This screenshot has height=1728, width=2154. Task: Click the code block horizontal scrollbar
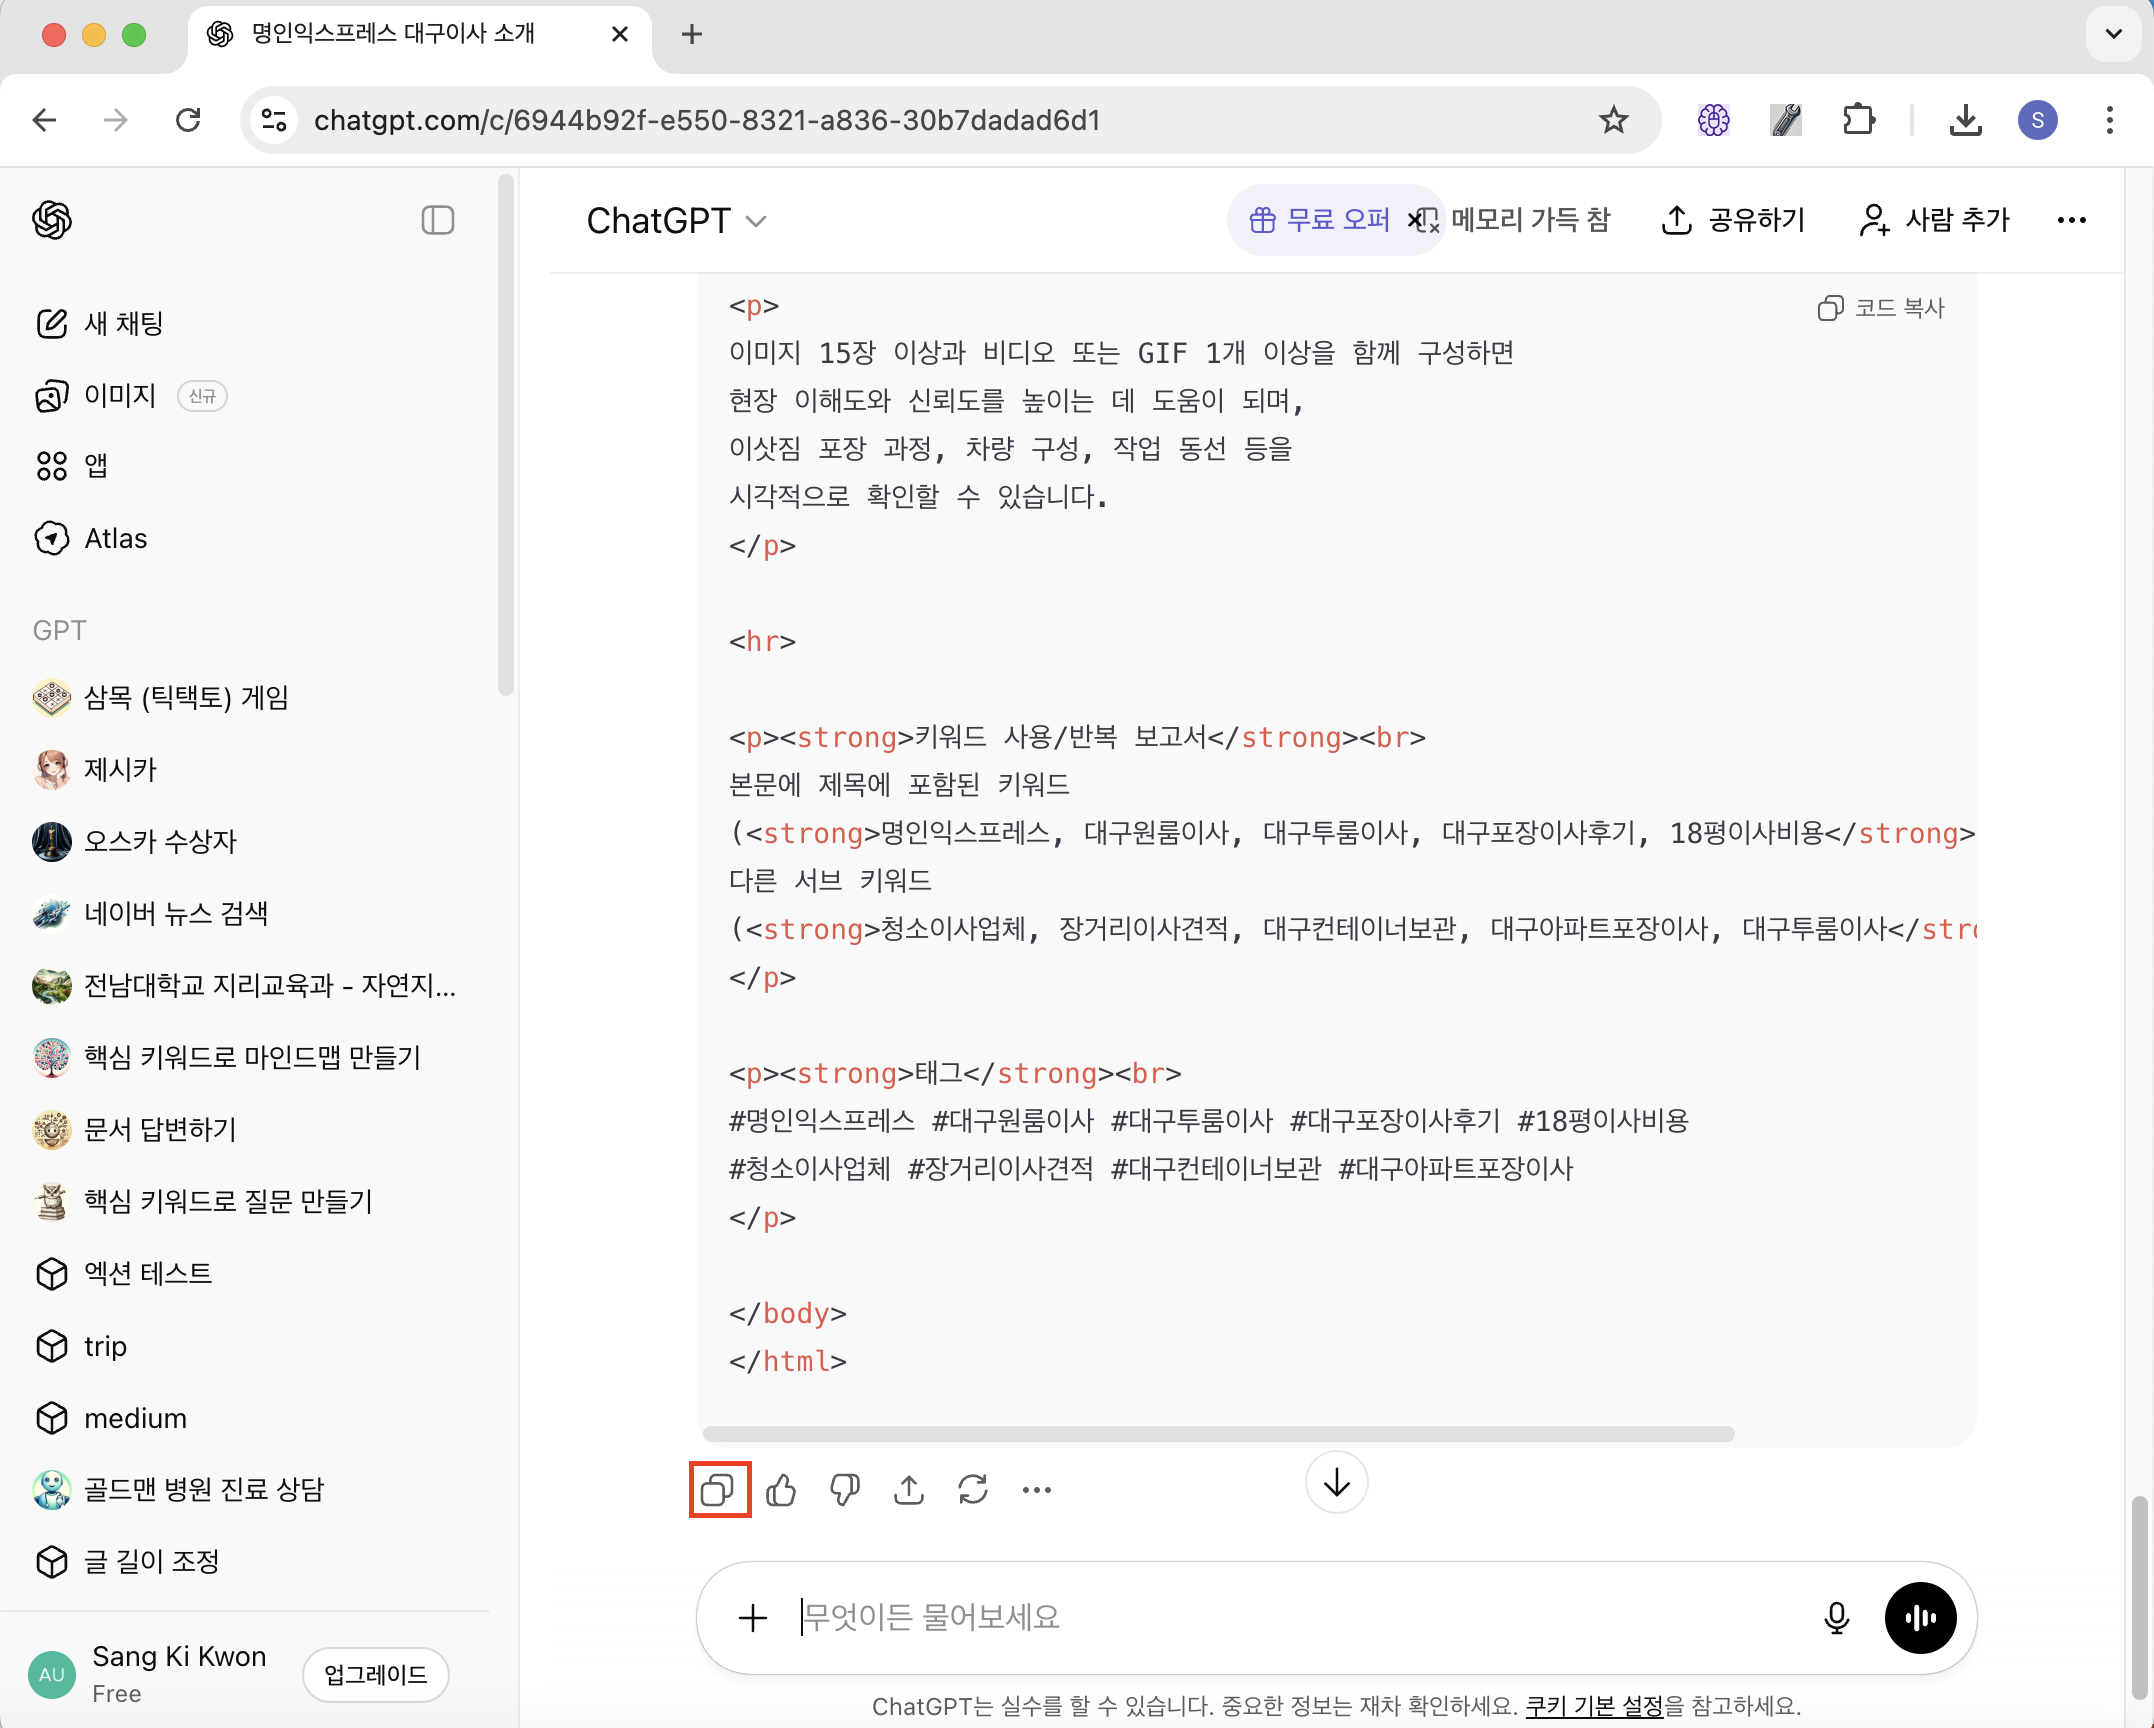(1218, 1434)
